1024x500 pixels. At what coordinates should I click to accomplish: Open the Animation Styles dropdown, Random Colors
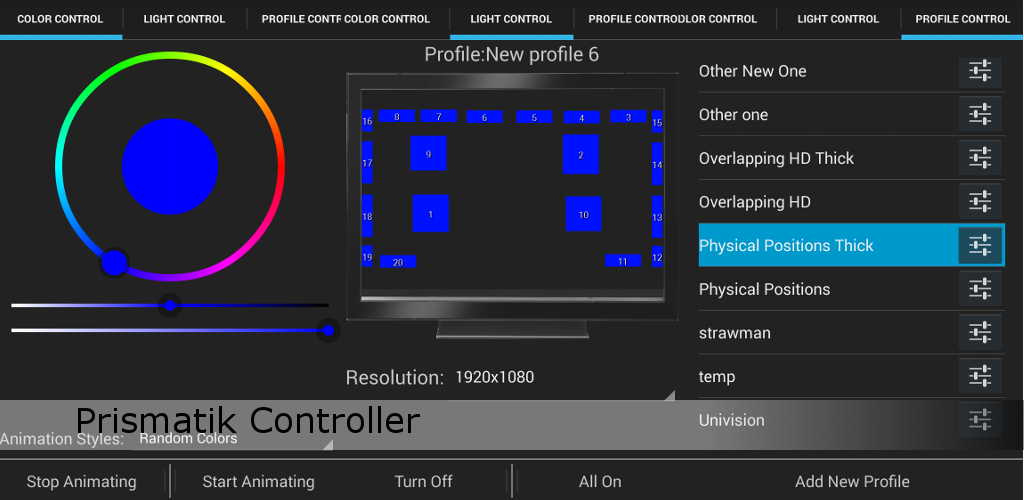point(235,439)
